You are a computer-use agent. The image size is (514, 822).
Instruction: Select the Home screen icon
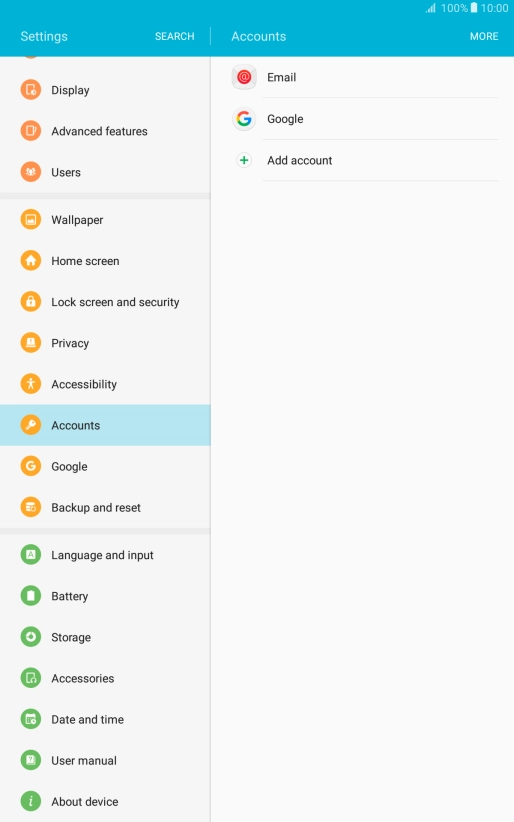pos(31,261)
